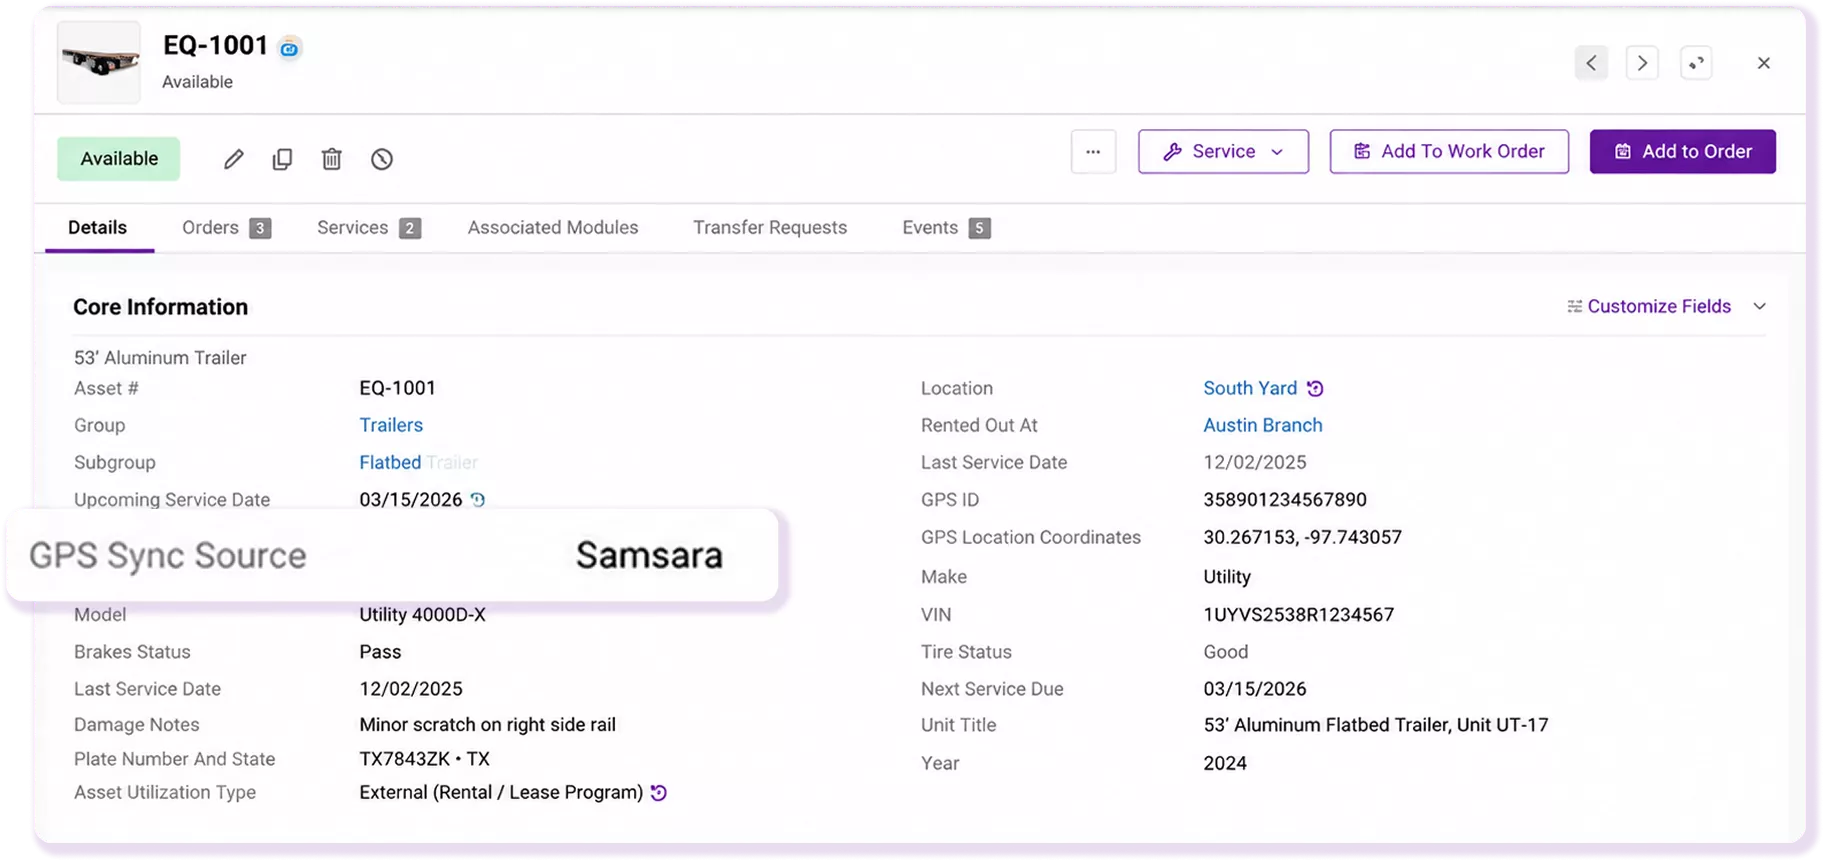Expand the Core Information section chevron
1824x862 pixels.
1760,307
